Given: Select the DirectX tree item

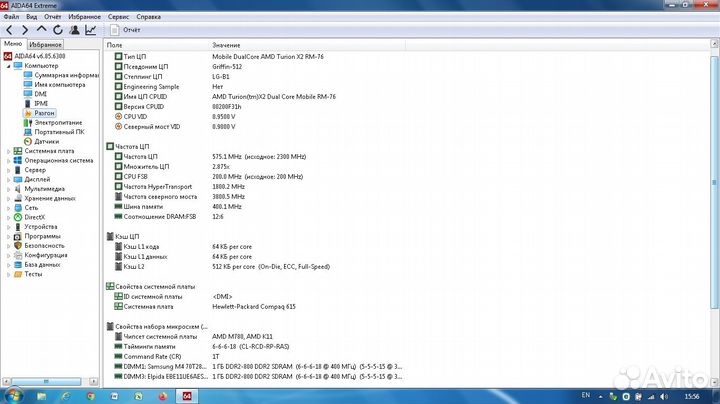Looking at the screenshot, I should tap(35, 217).
